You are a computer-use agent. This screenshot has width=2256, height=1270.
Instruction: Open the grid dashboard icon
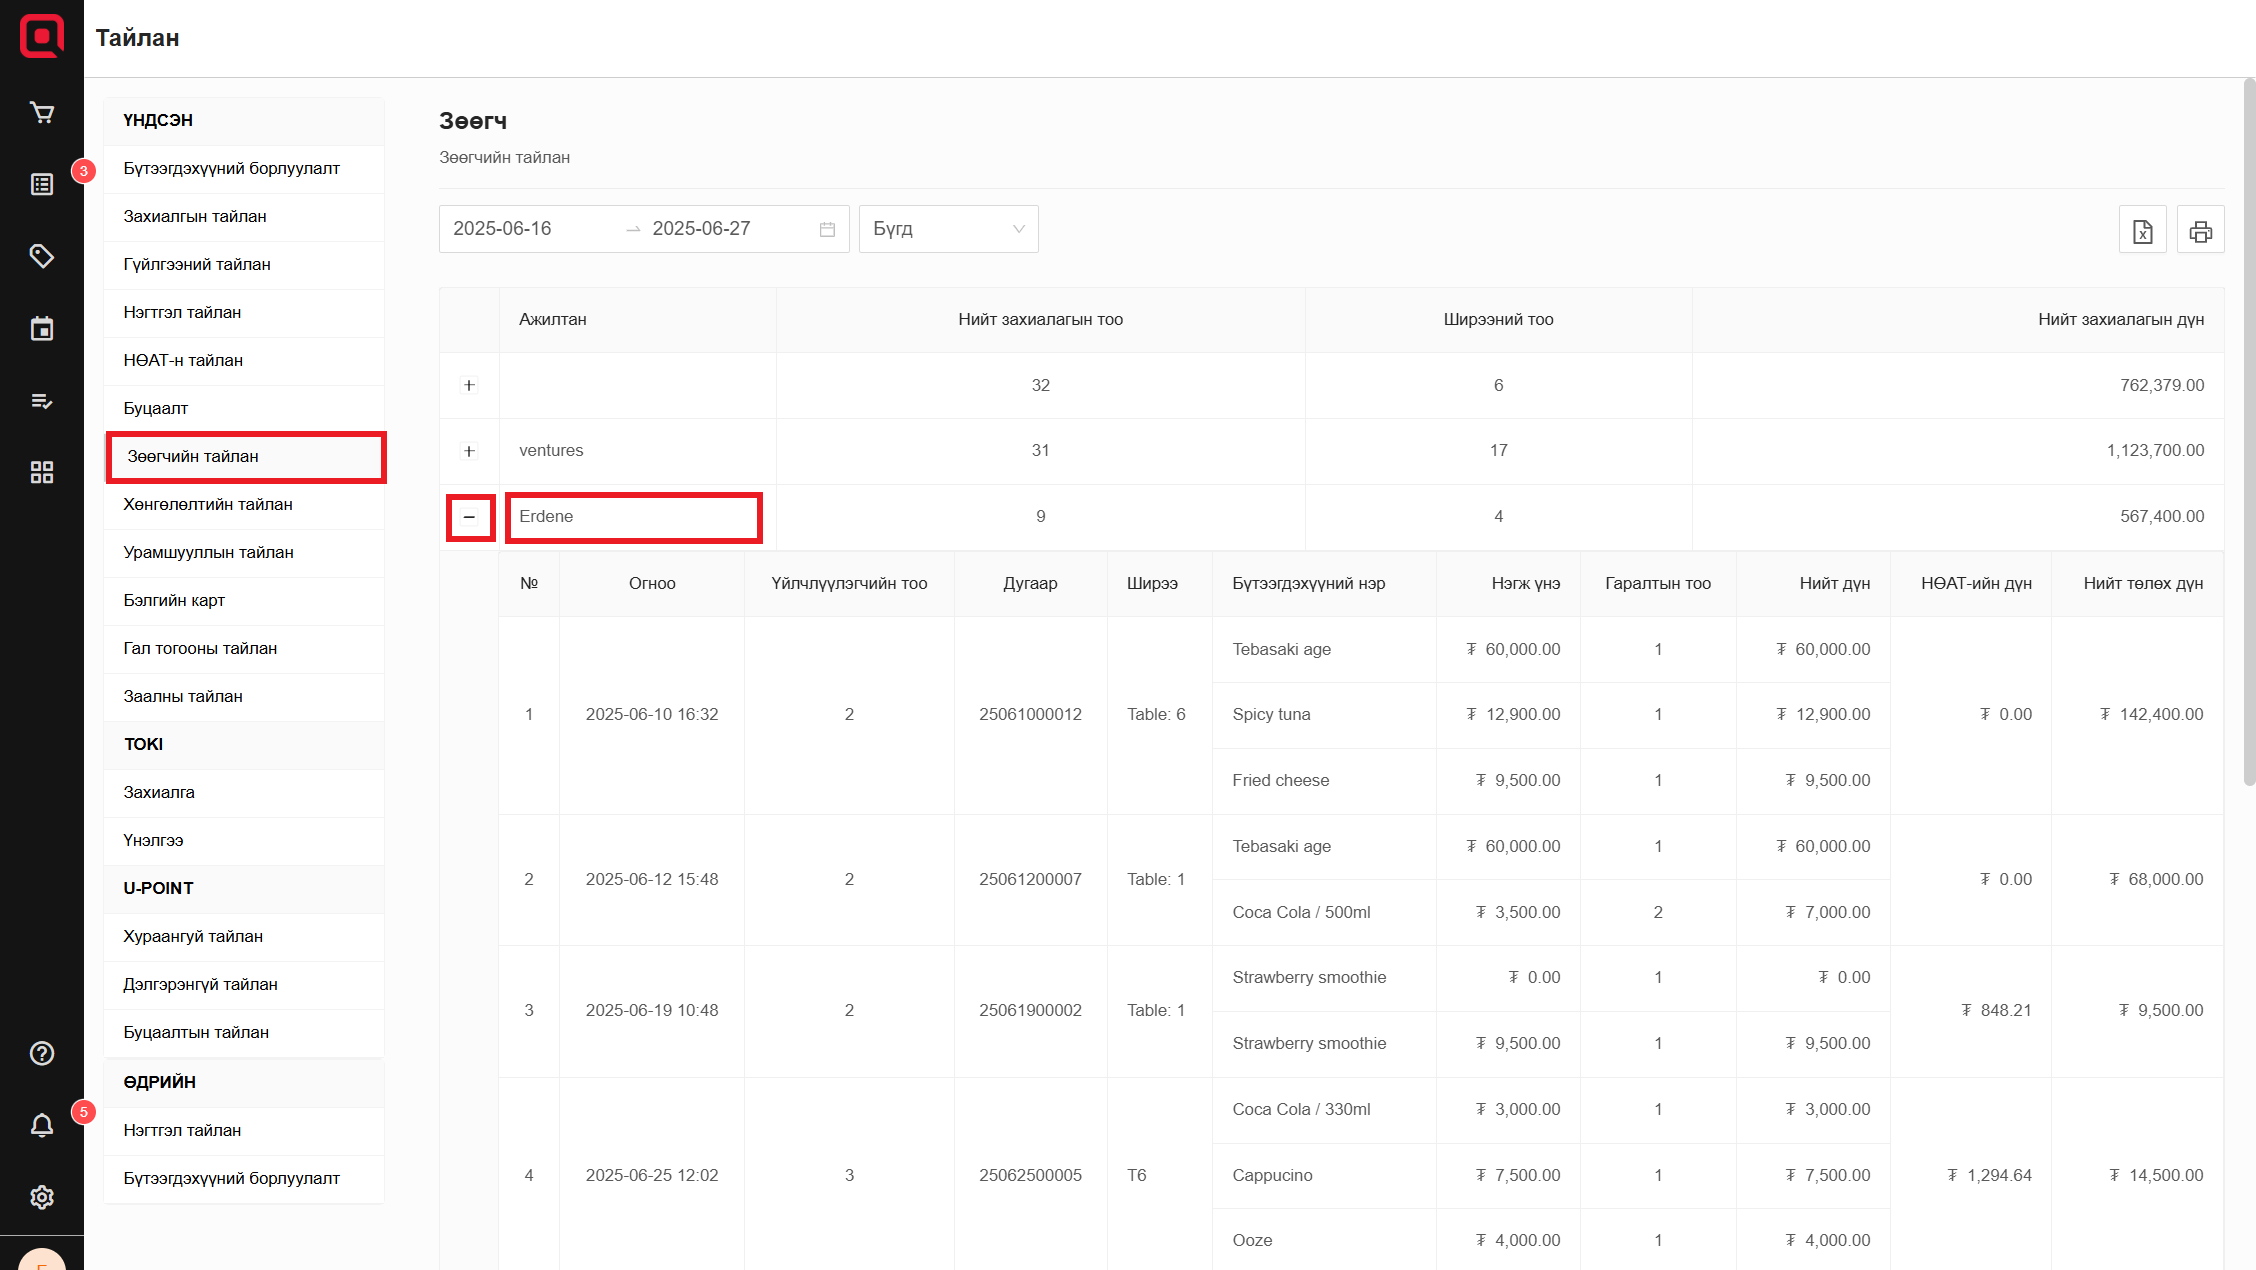pyautogui.click(x=41, y=472)
